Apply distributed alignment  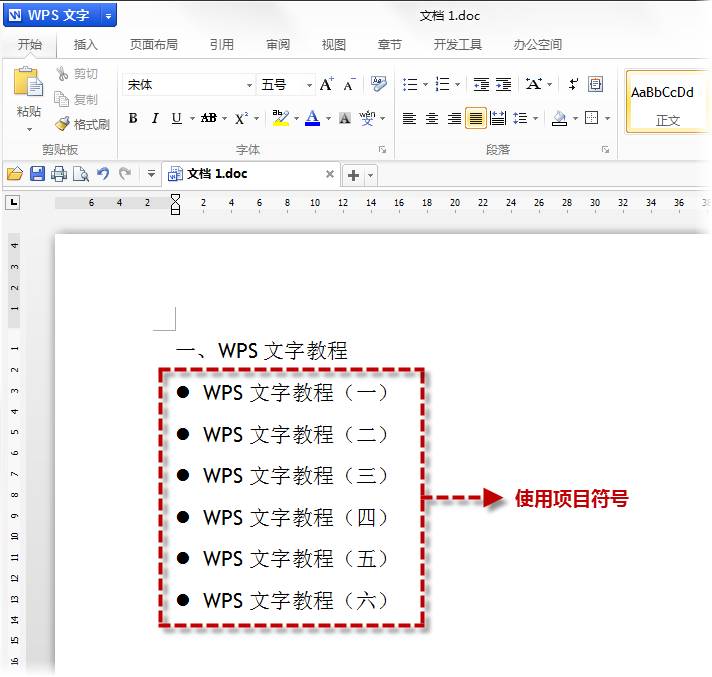[x=498, y=119]
